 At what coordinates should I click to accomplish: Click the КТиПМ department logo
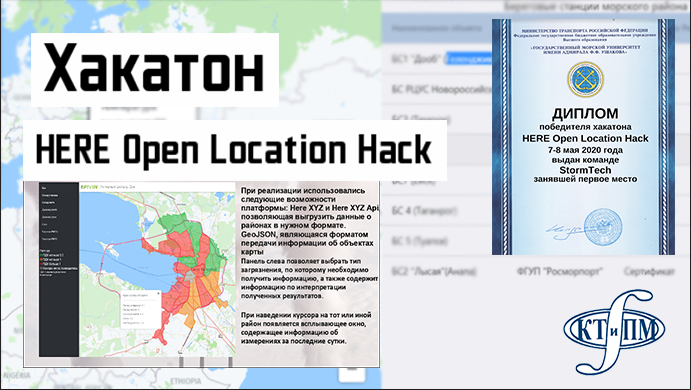pos(614,332)
